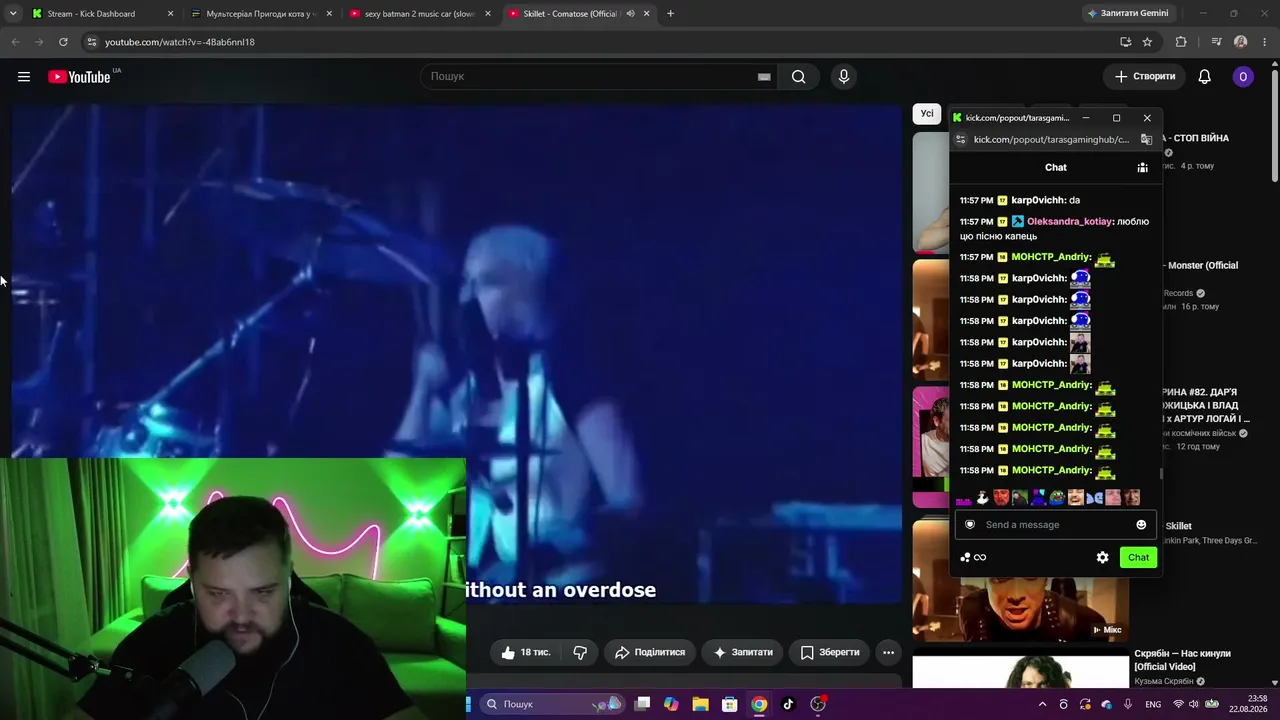Open Task View on the taskbar
Image resolution: width=1280 pixels, height=720 pixels.
tap(642, 704)
